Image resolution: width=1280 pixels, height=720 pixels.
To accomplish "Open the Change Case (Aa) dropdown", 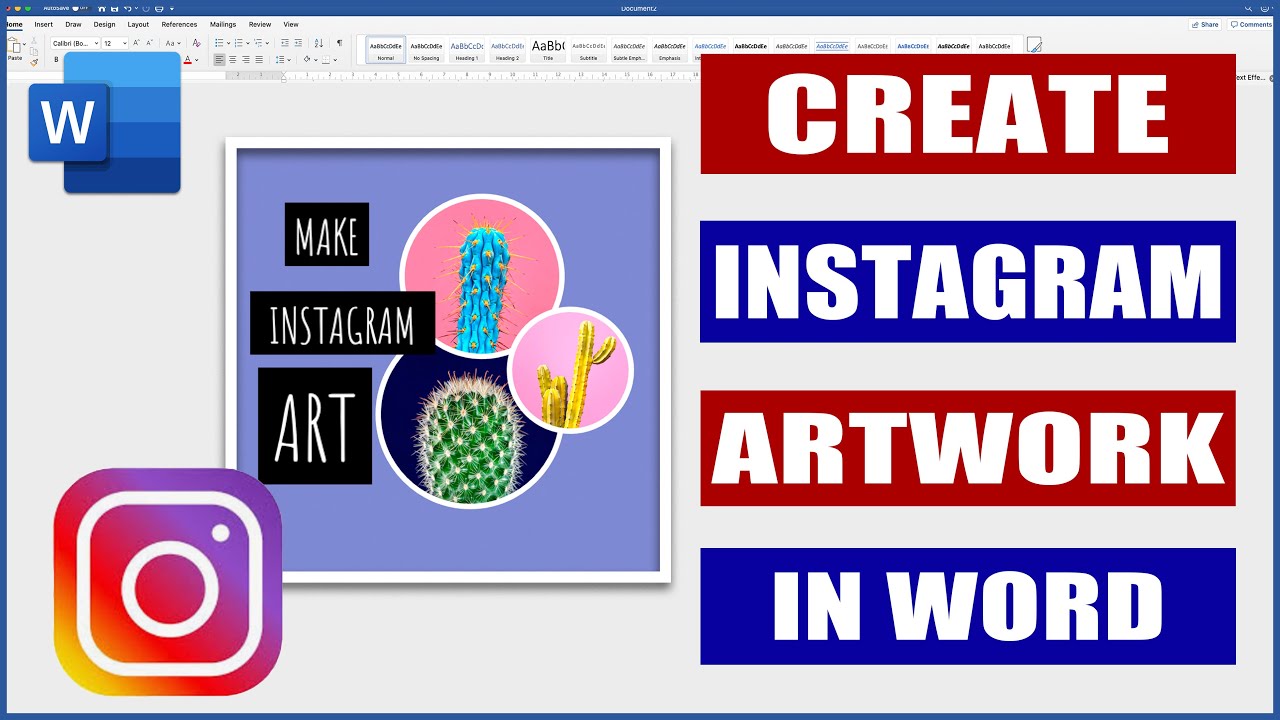I will click(173, 43).
